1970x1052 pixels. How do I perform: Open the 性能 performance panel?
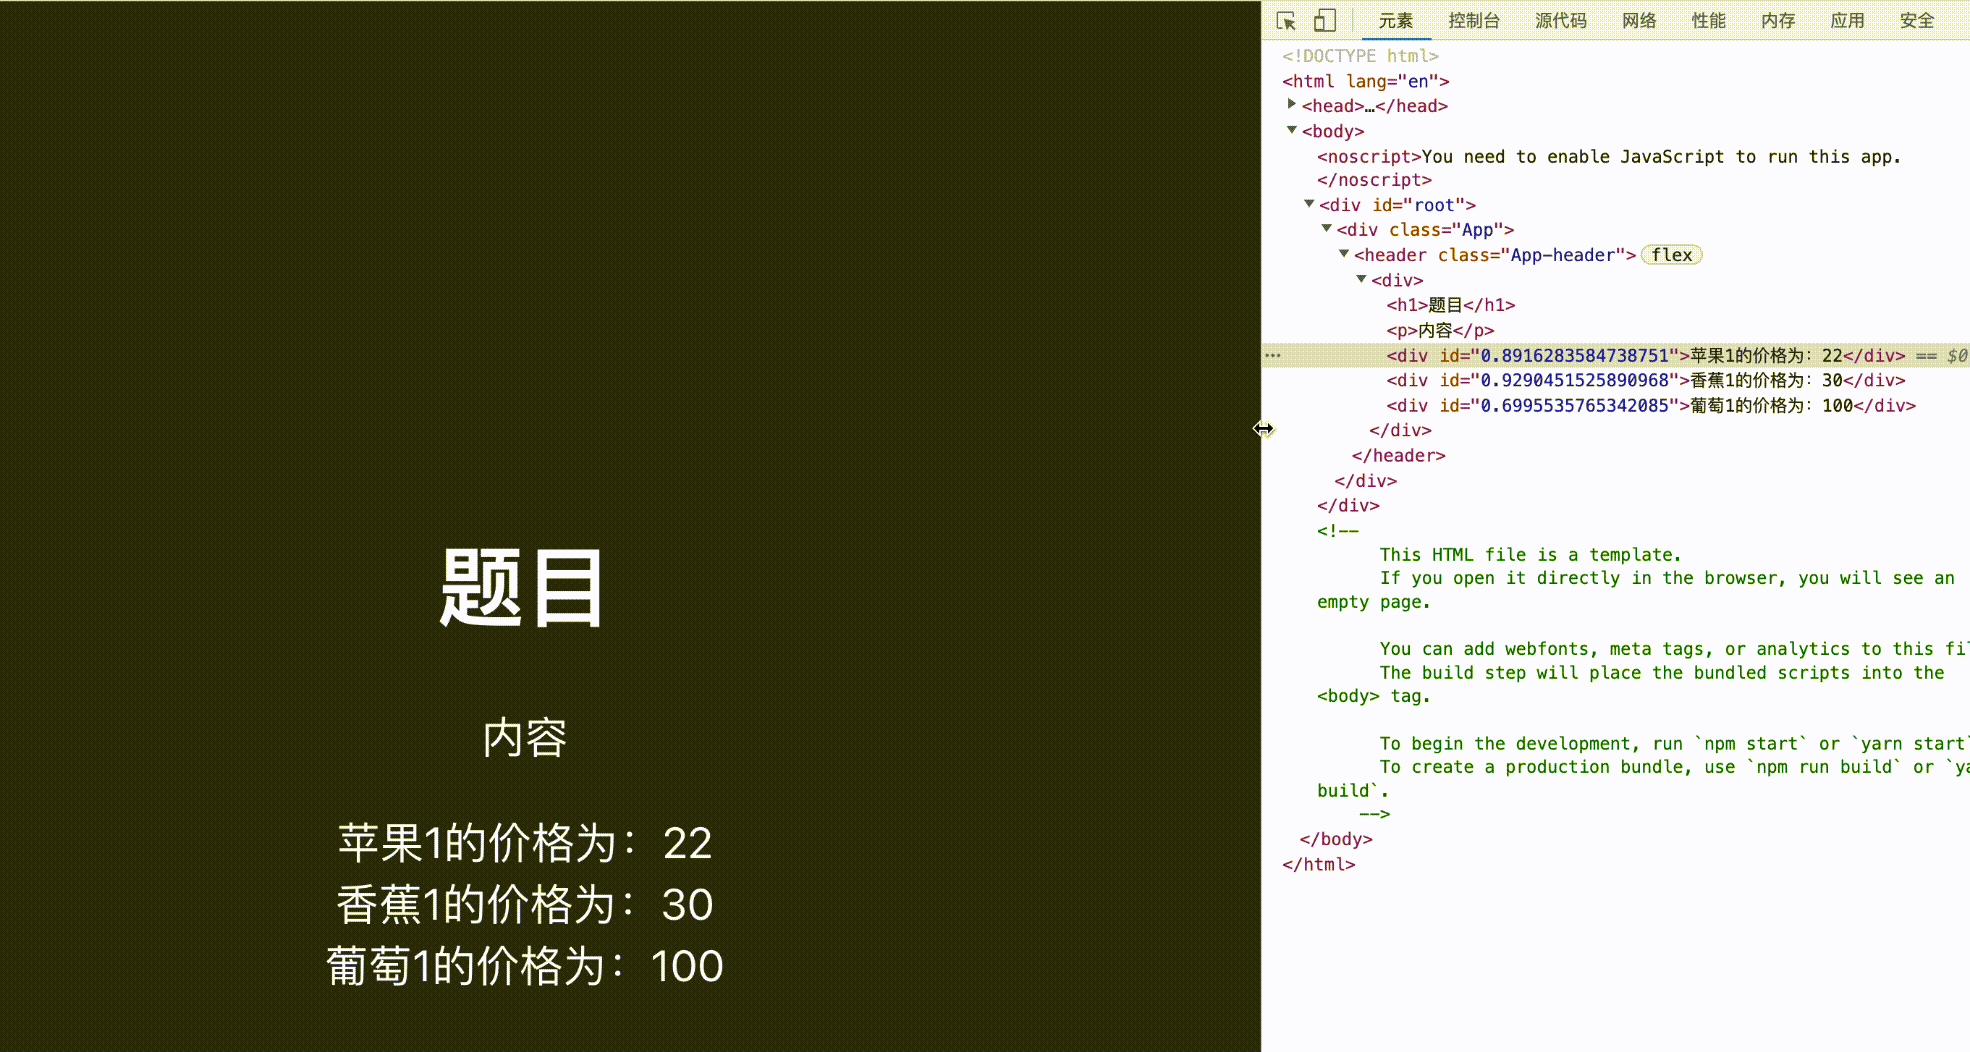tap(1708, 20)
